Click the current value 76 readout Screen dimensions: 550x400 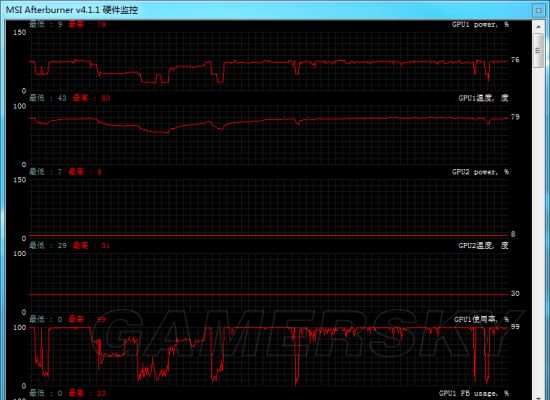pos(515,60)
